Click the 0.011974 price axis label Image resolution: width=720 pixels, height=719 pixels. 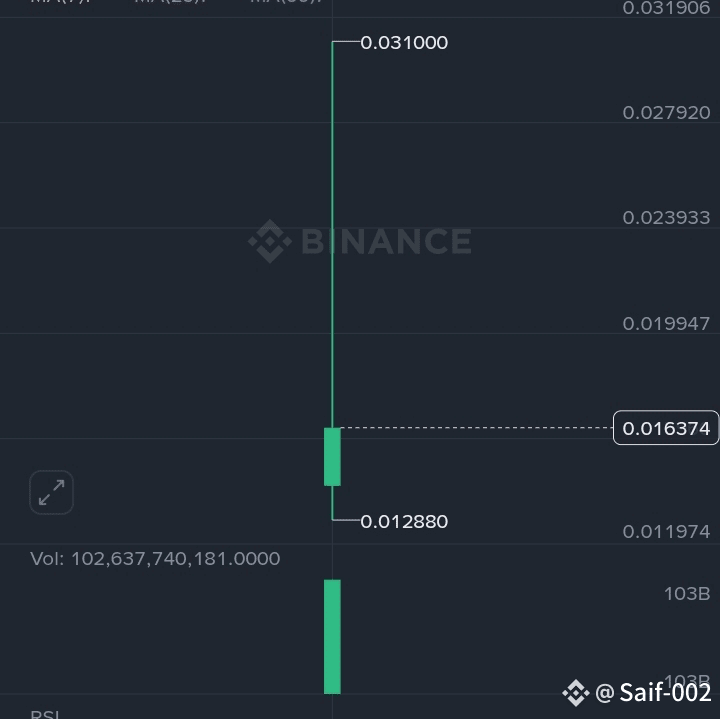coord(666,532)
